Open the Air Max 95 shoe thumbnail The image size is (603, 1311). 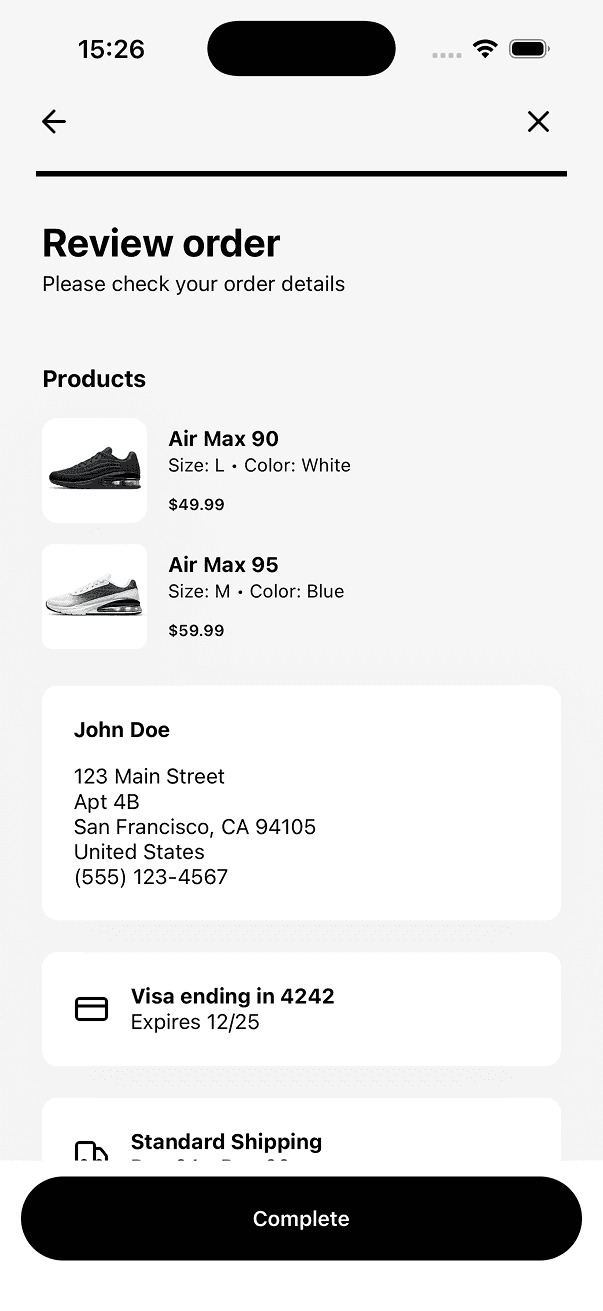pos(94,596)
